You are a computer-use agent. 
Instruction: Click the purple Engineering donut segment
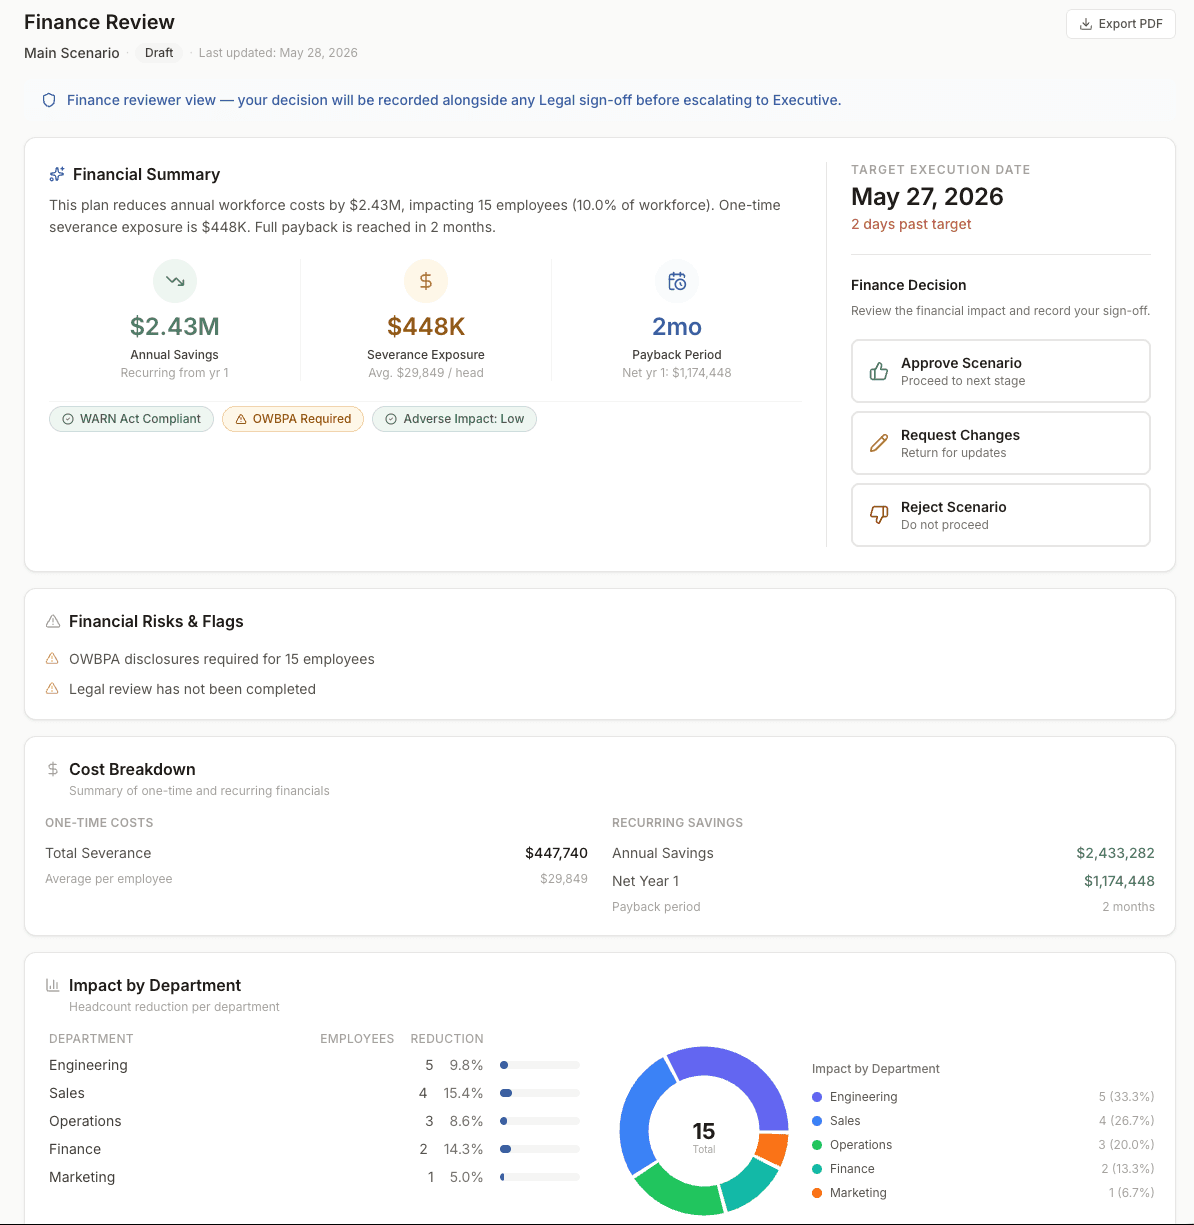coord(742,1071)
